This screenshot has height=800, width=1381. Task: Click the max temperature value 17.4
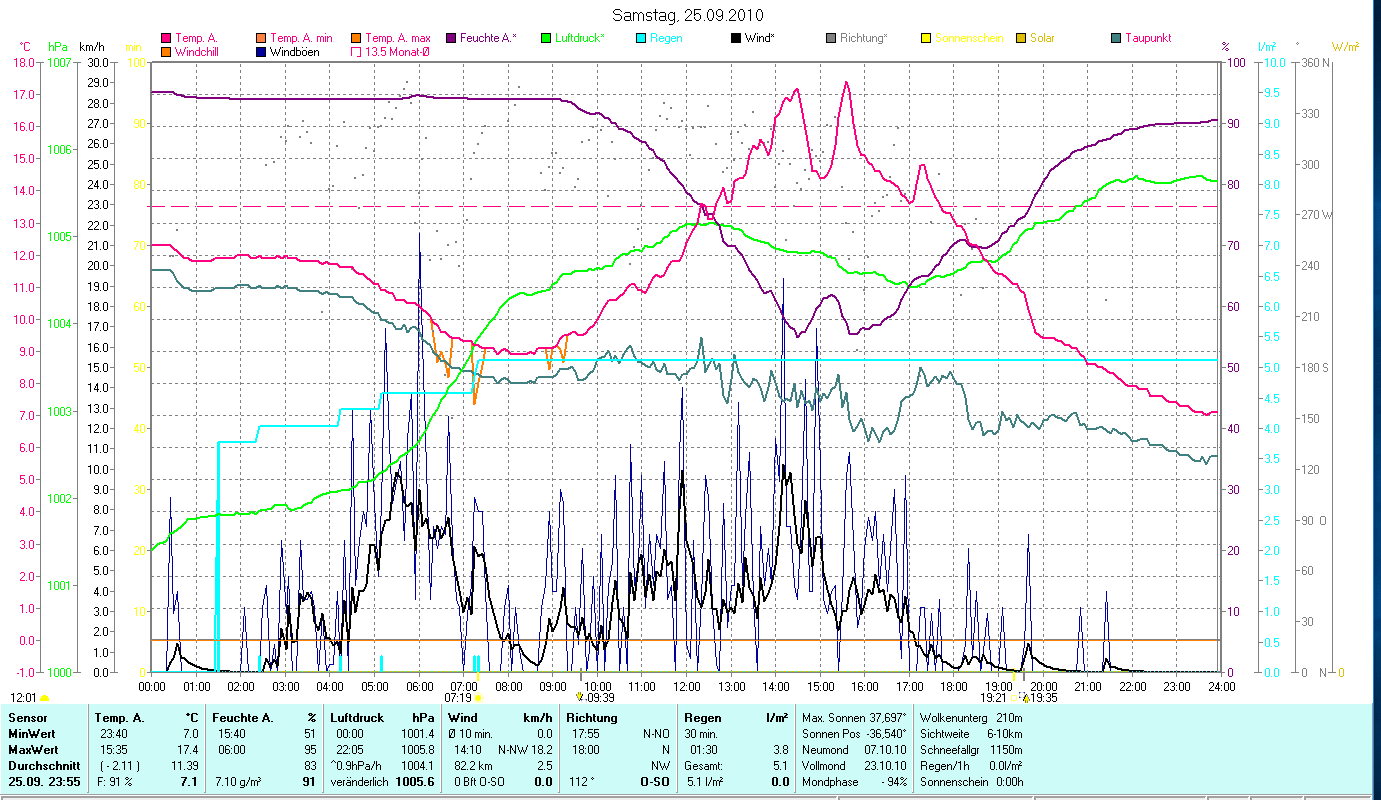[188, 750]
